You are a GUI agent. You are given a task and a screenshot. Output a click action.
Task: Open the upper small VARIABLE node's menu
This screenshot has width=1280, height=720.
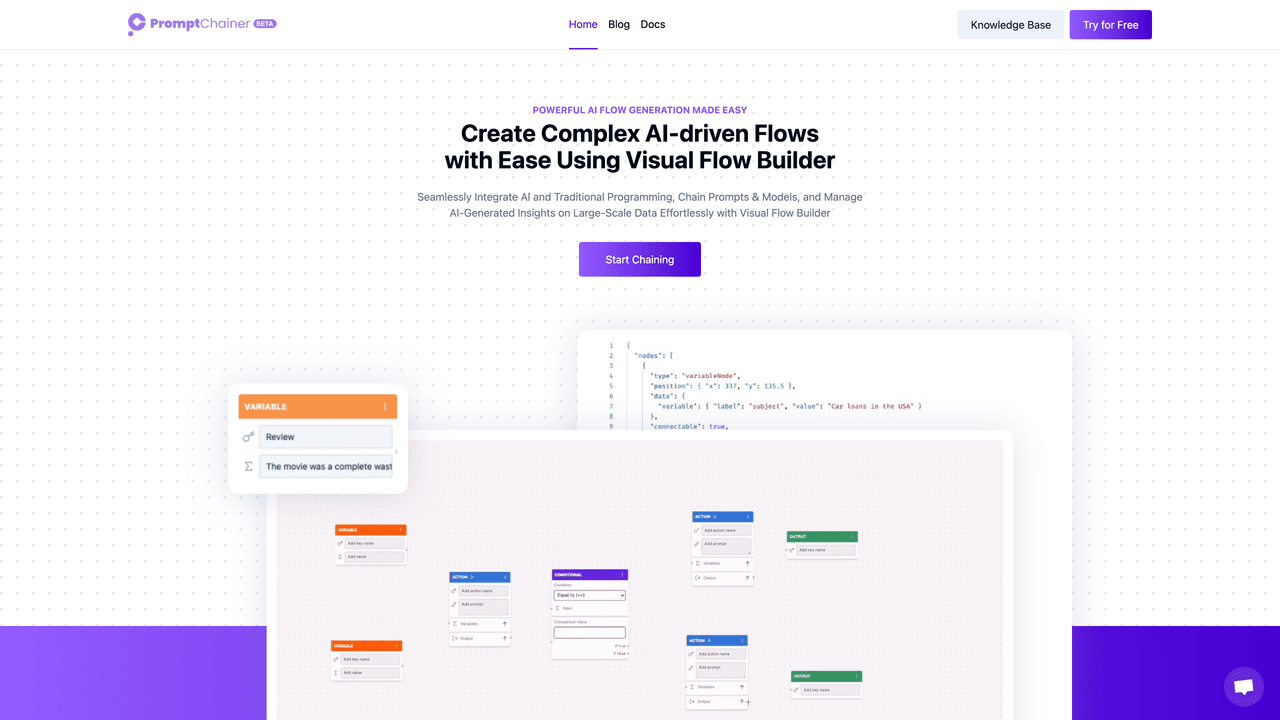click(x=401, y=530)
